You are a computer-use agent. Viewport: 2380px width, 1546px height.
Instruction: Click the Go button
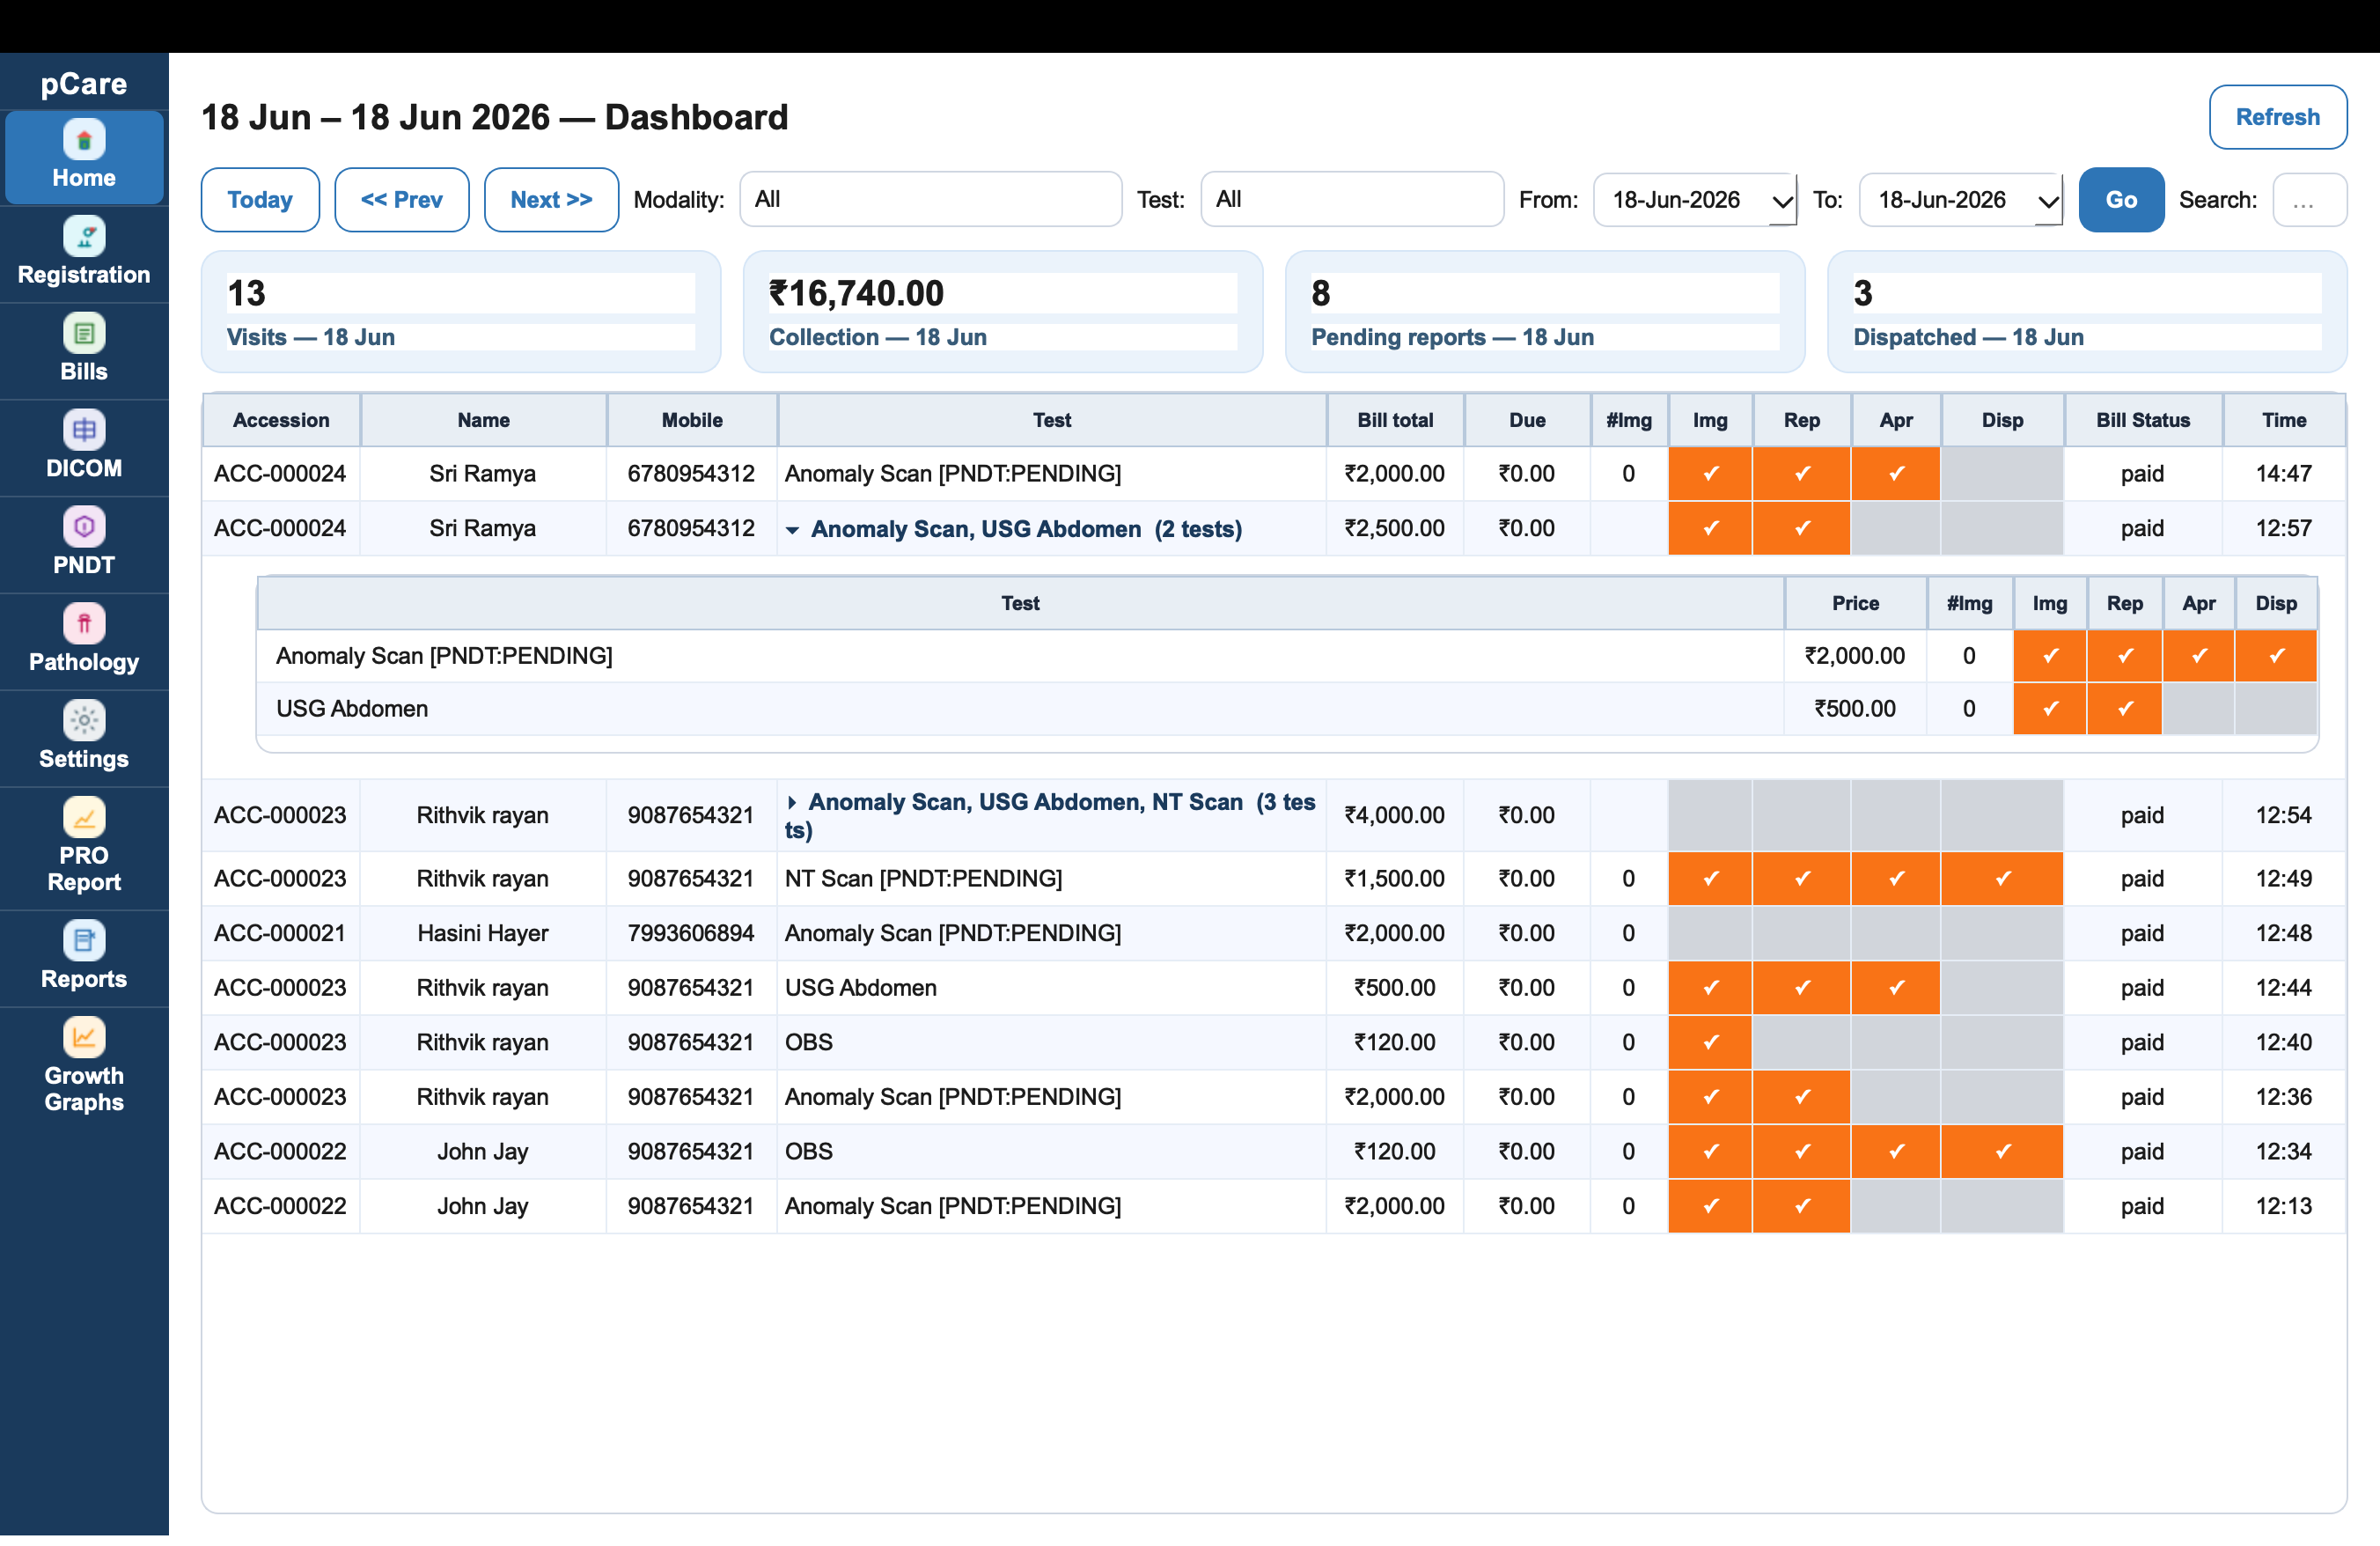pos(2121,200)
